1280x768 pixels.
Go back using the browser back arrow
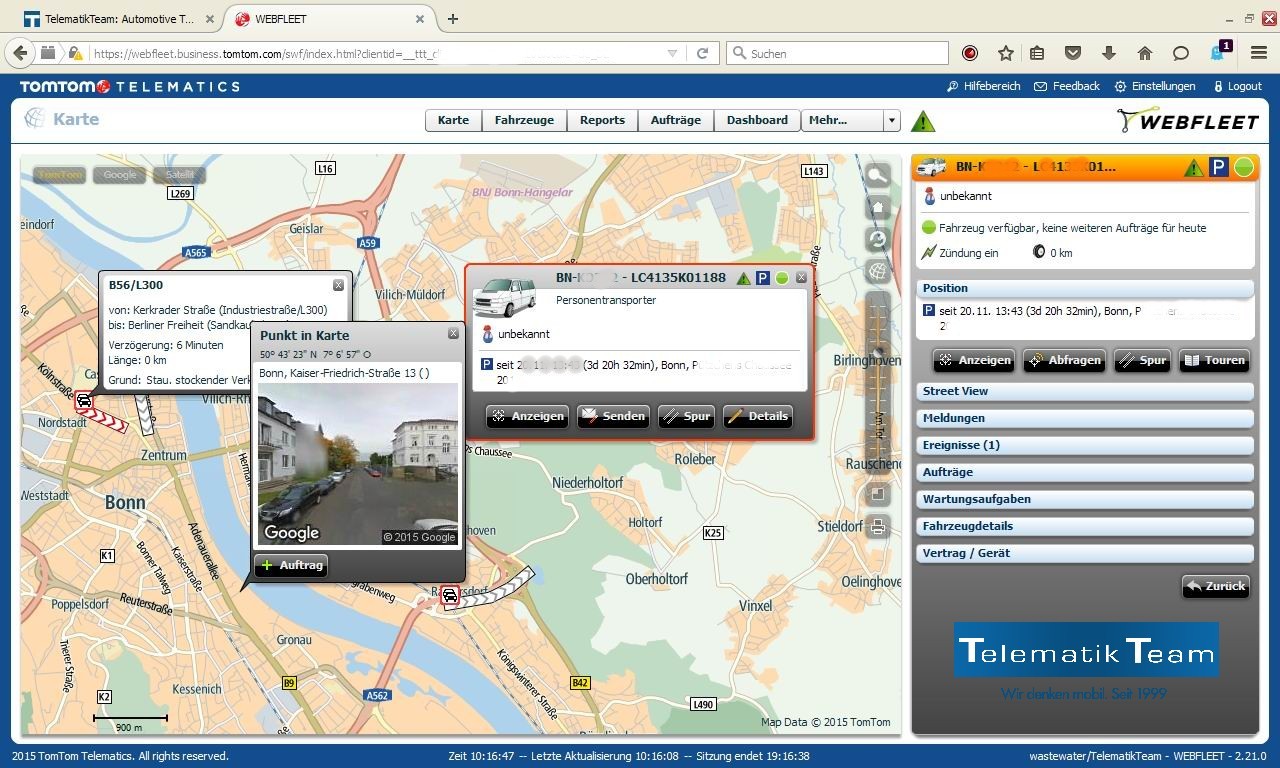click(x=19, y=53)
